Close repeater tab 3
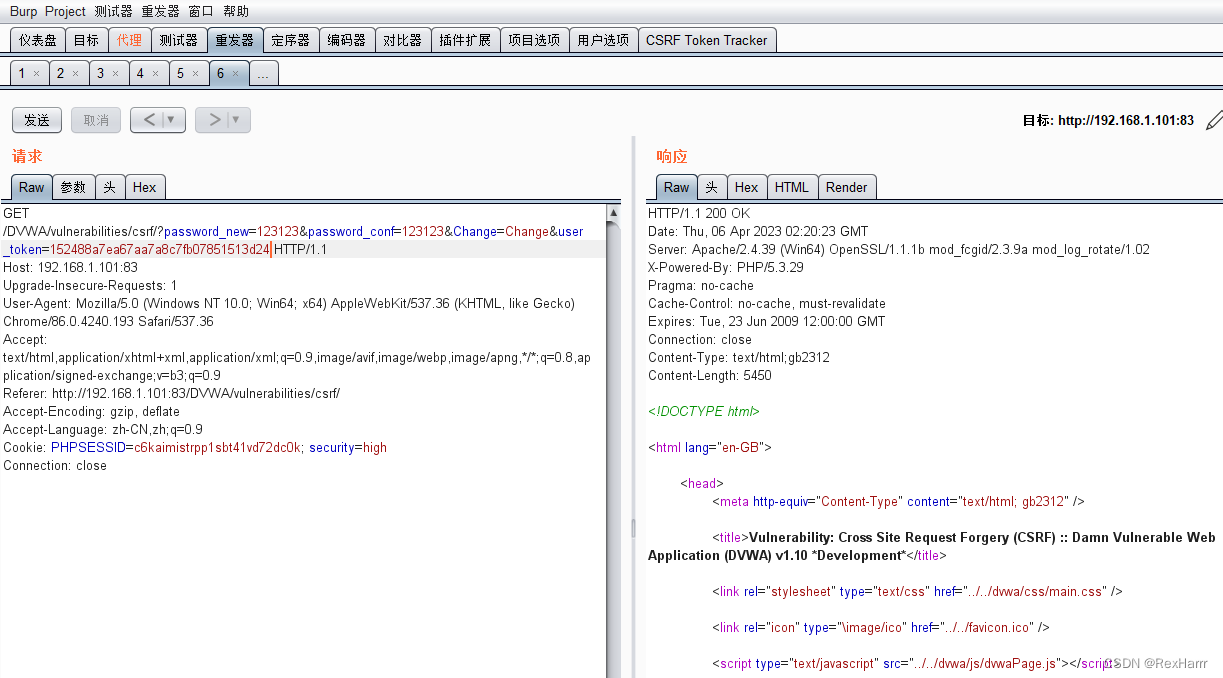The image size is (1223, 678). tap(115, 74)
